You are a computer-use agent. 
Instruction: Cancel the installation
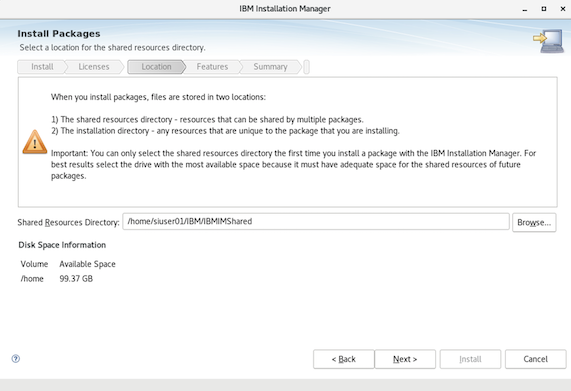[535, 359]
